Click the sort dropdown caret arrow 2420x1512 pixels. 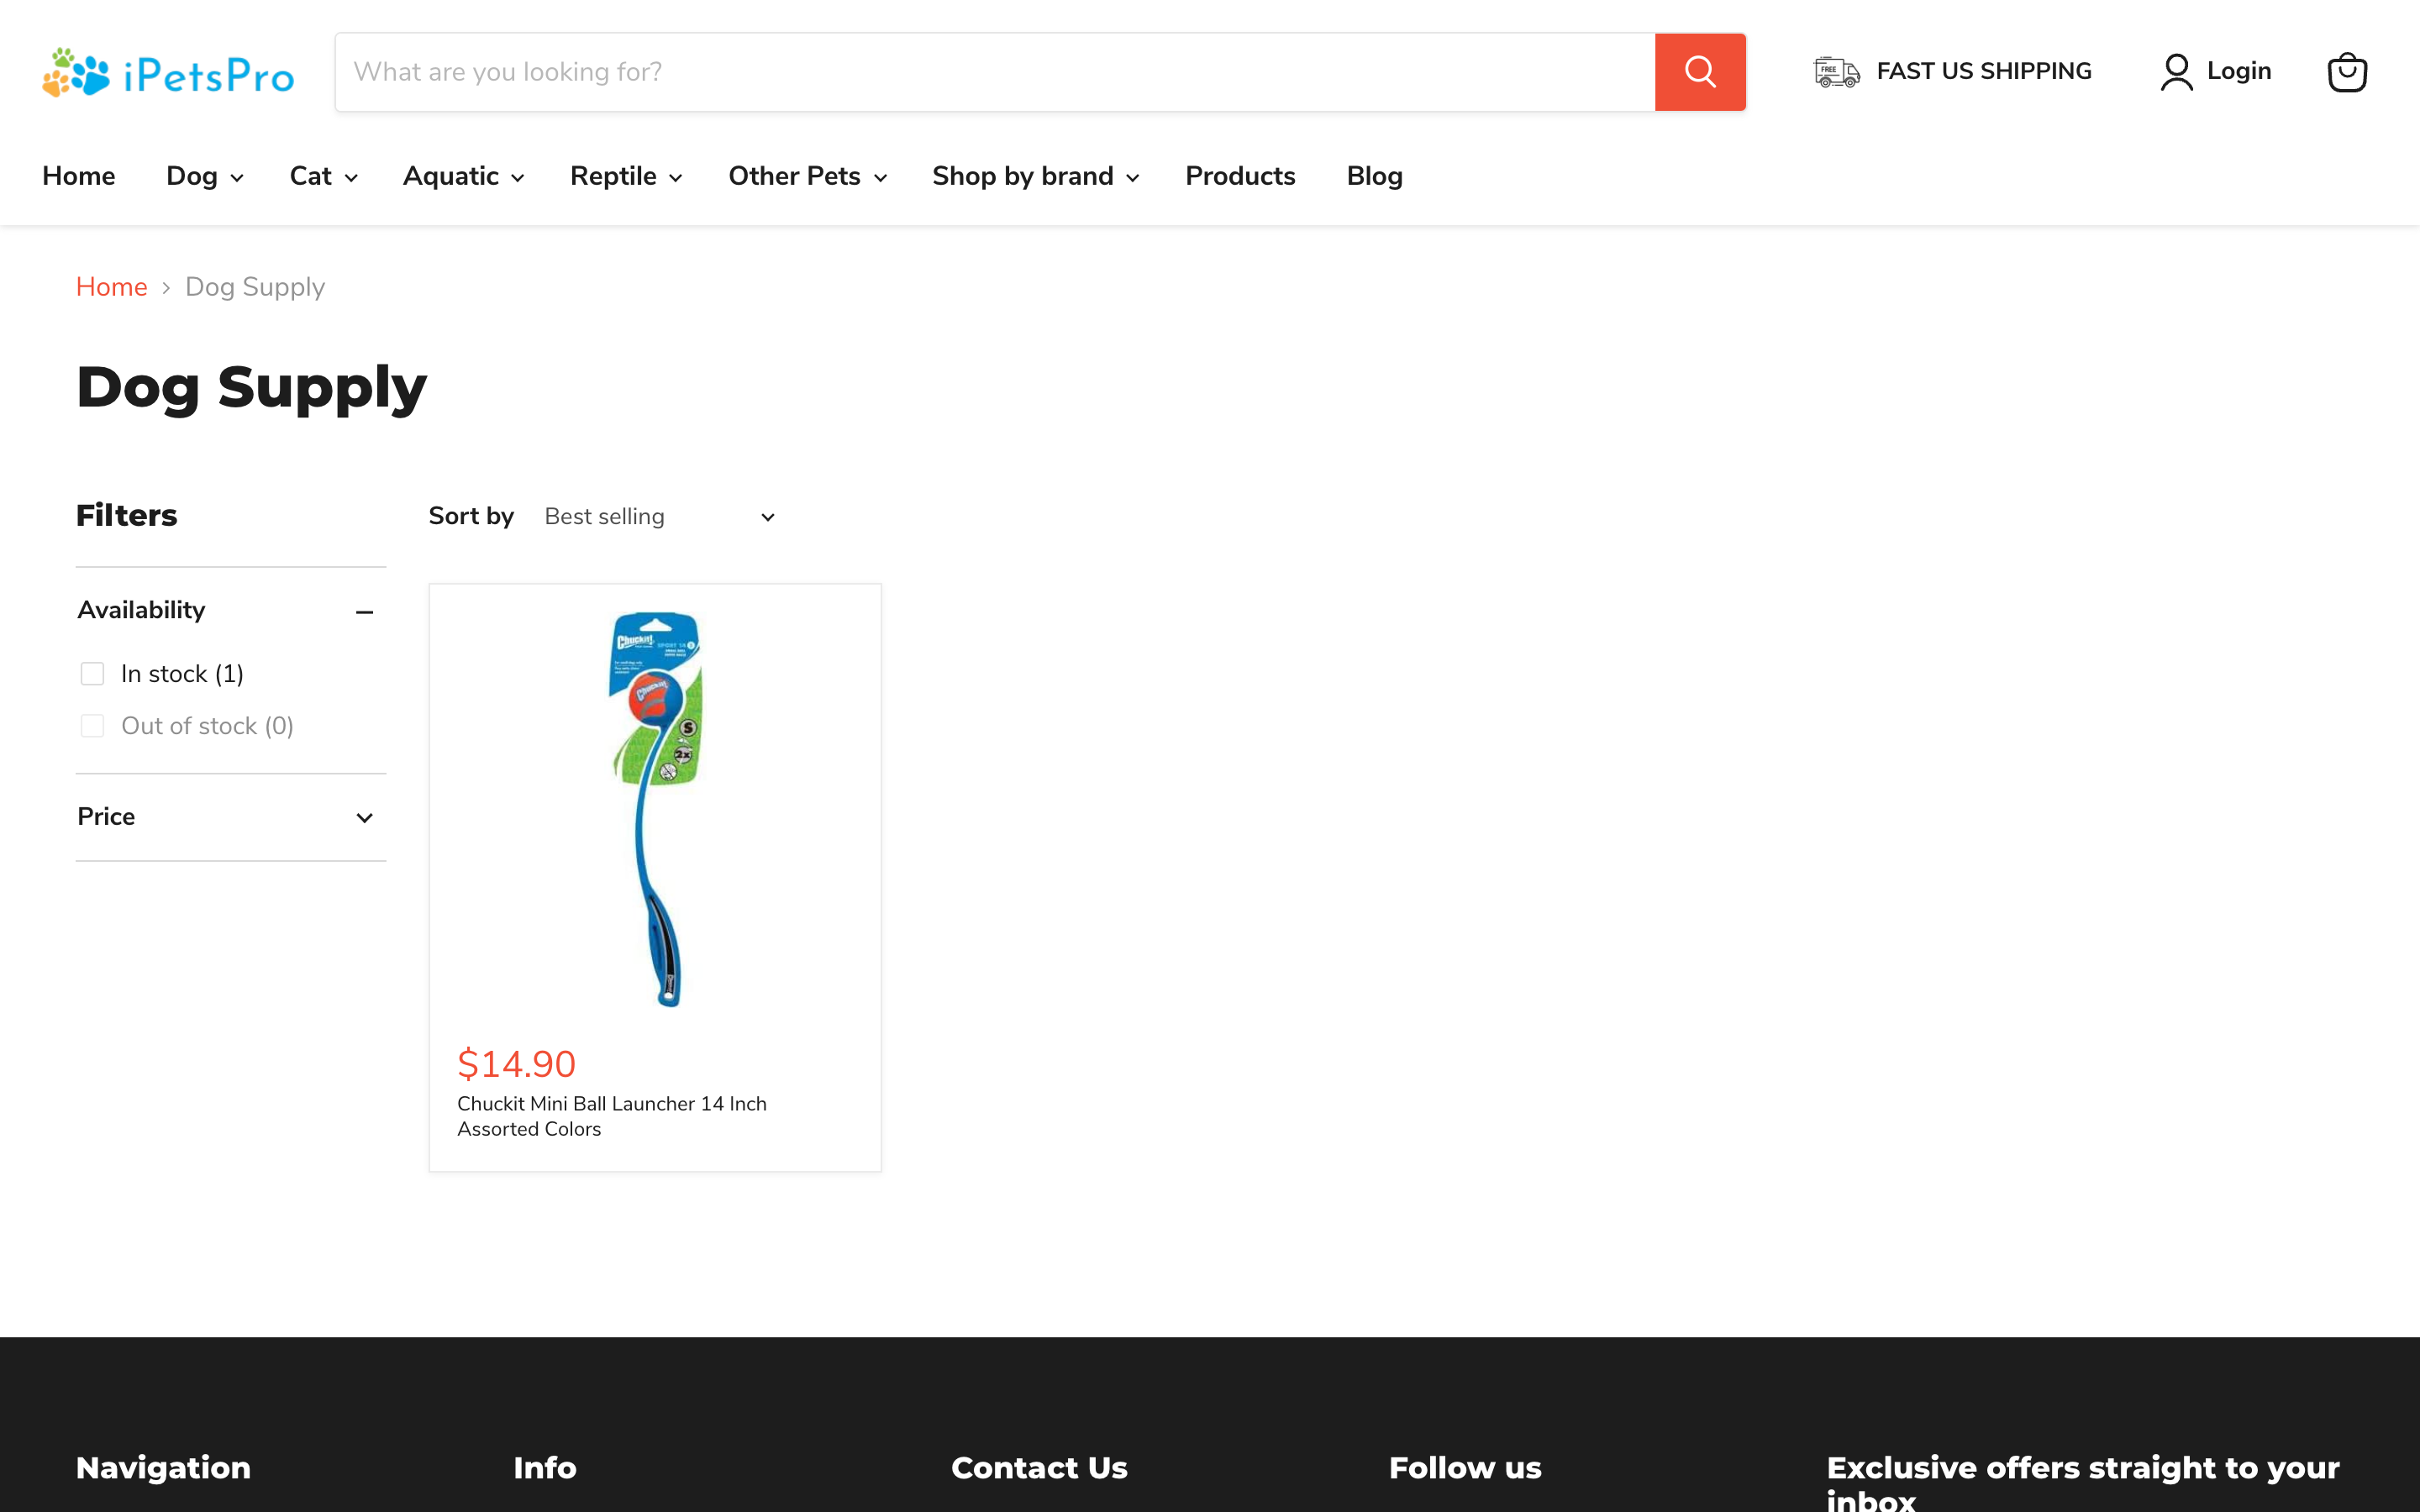point(766,517)
